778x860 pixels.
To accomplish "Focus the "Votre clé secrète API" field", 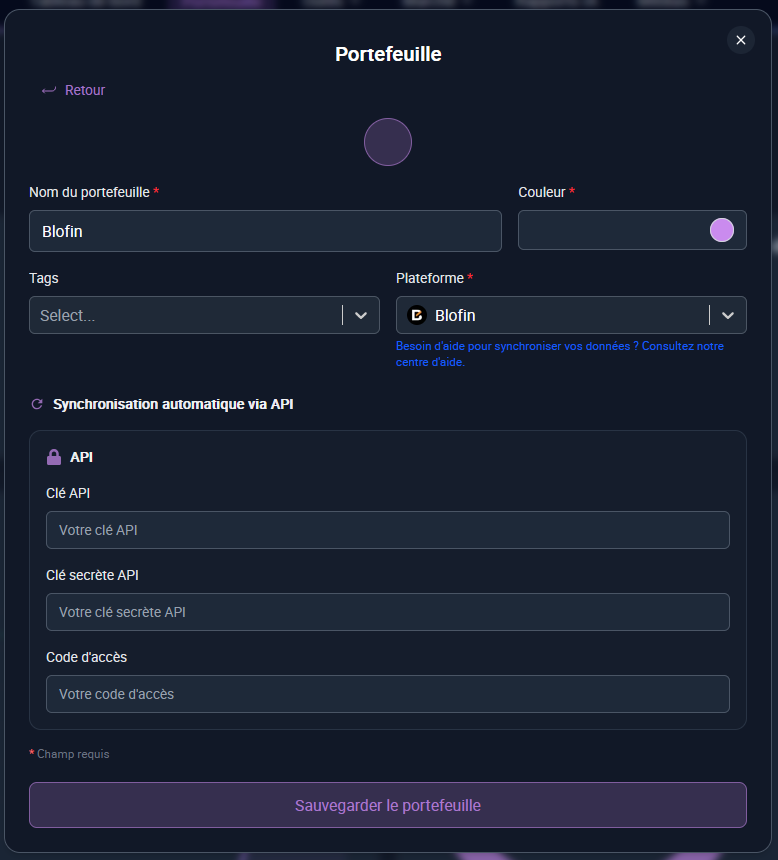I will point(387,612).
